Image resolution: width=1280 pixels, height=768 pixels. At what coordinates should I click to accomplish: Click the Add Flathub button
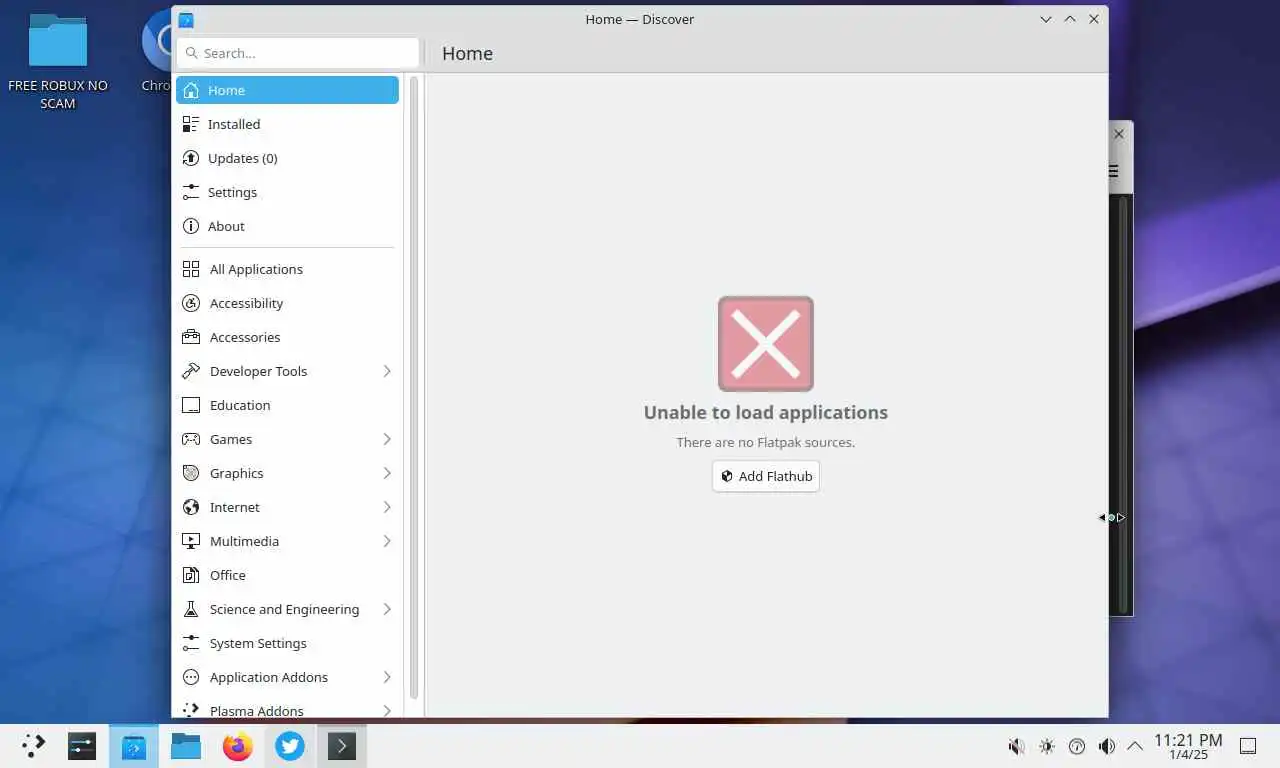[x=766, y=476]
